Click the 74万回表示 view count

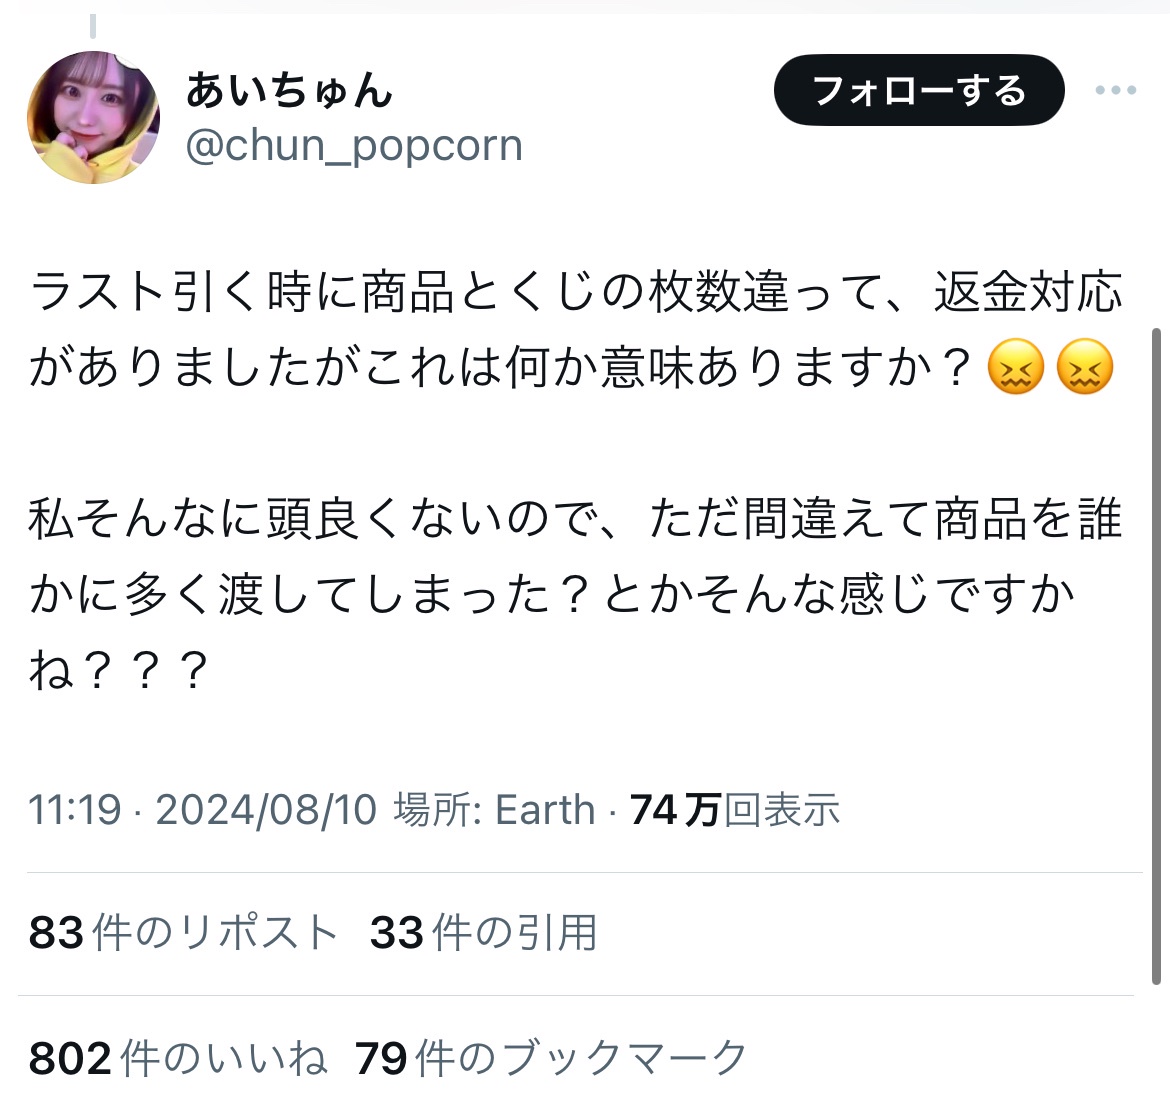[x=735, y=810]
